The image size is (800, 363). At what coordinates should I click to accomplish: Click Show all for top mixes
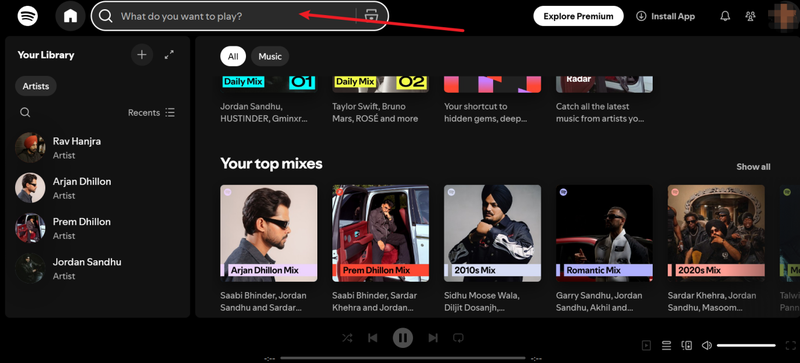click(753, 167)
